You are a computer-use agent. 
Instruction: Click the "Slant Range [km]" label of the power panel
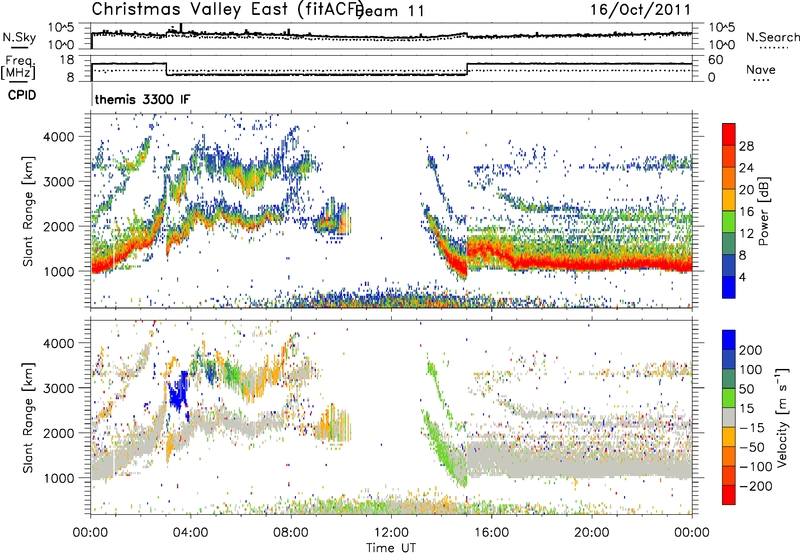(28, 211)
